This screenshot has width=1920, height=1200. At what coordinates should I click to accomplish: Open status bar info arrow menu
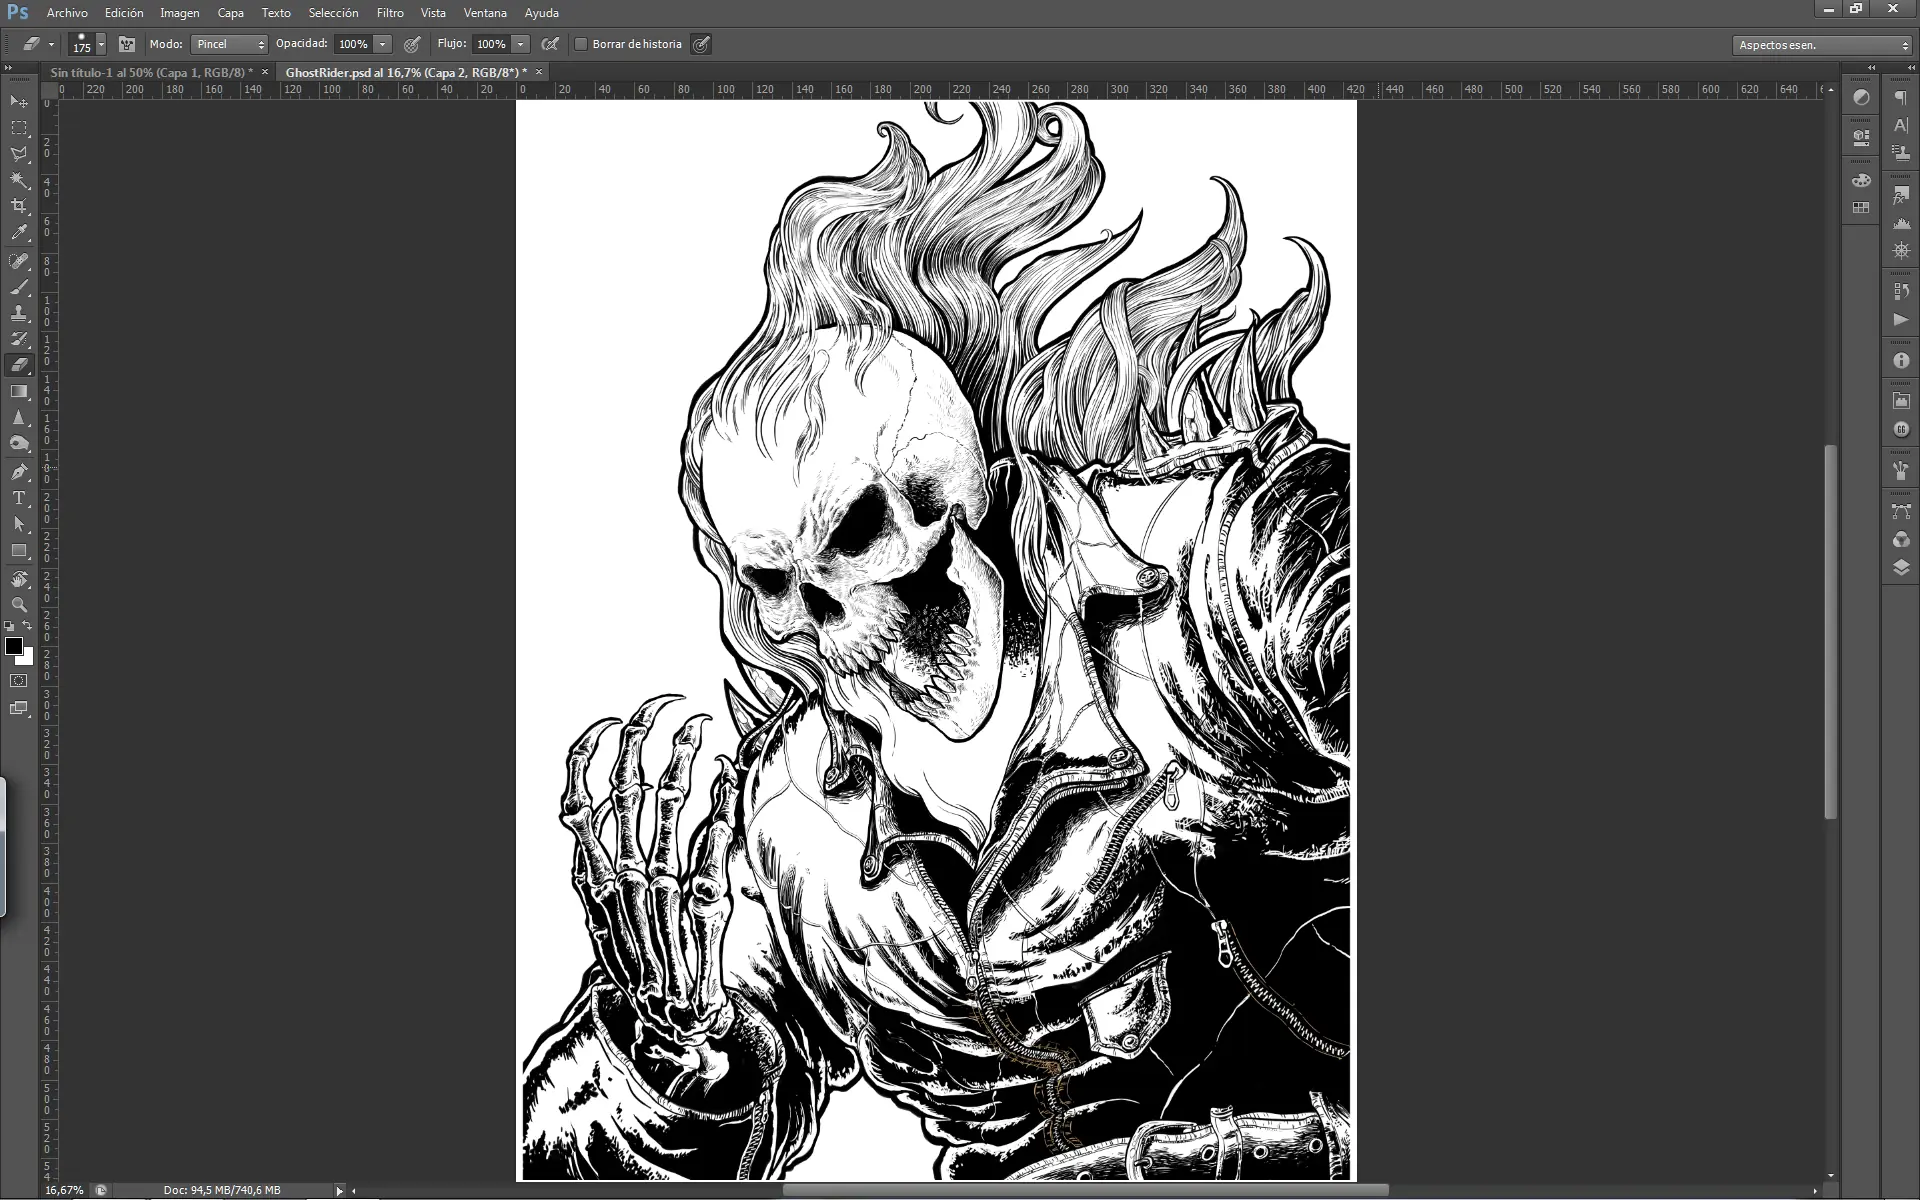[x=340, y=1190]
